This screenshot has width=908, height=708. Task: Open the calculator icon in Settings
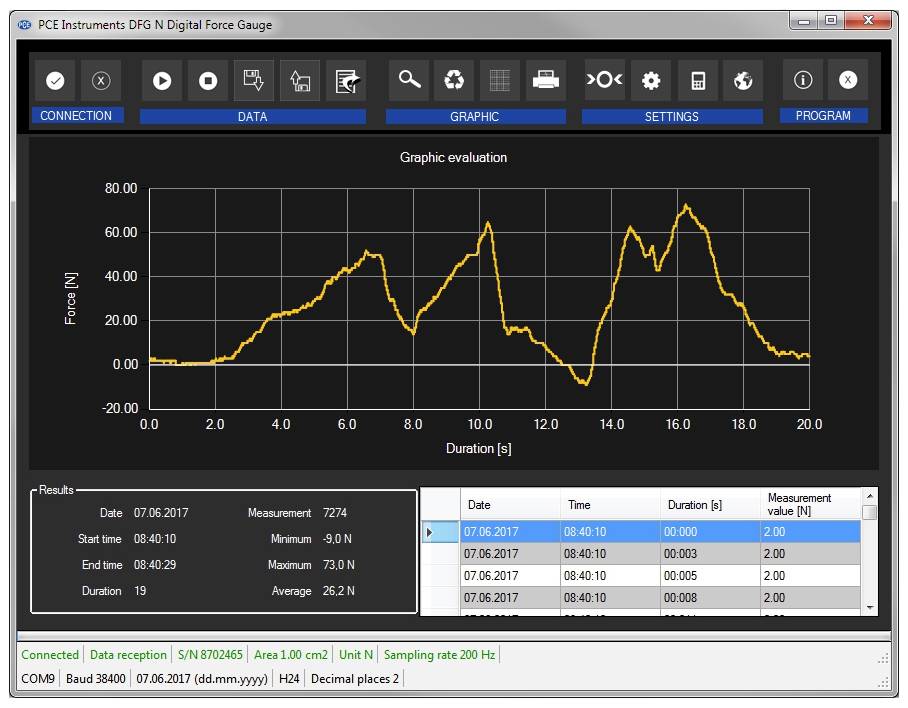tap(698, 81)
